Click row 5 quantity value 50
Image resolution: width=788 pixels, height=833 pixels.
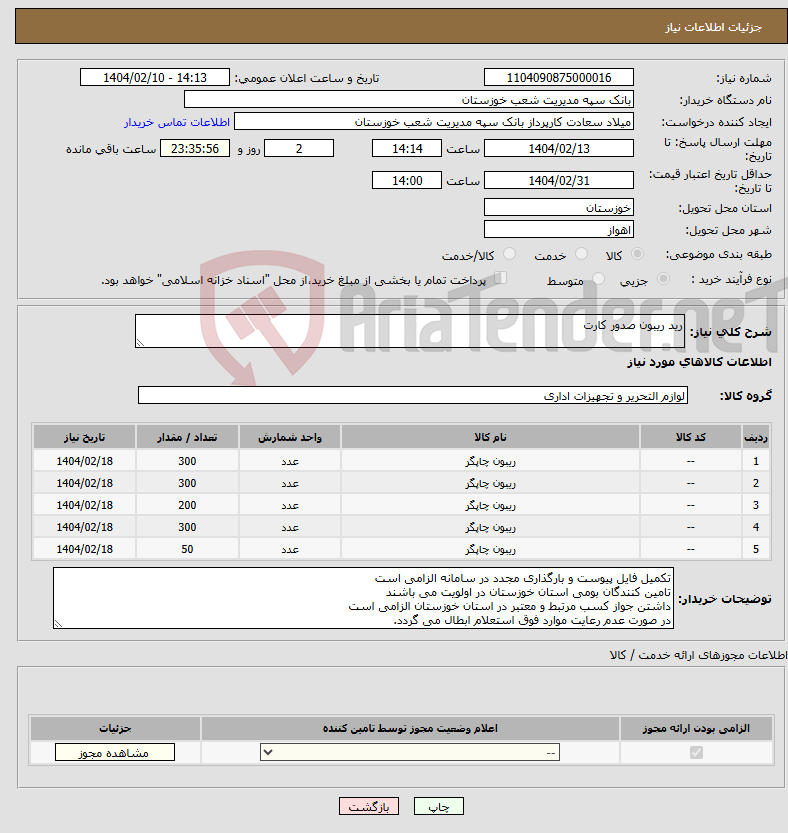tap(187, 549)
